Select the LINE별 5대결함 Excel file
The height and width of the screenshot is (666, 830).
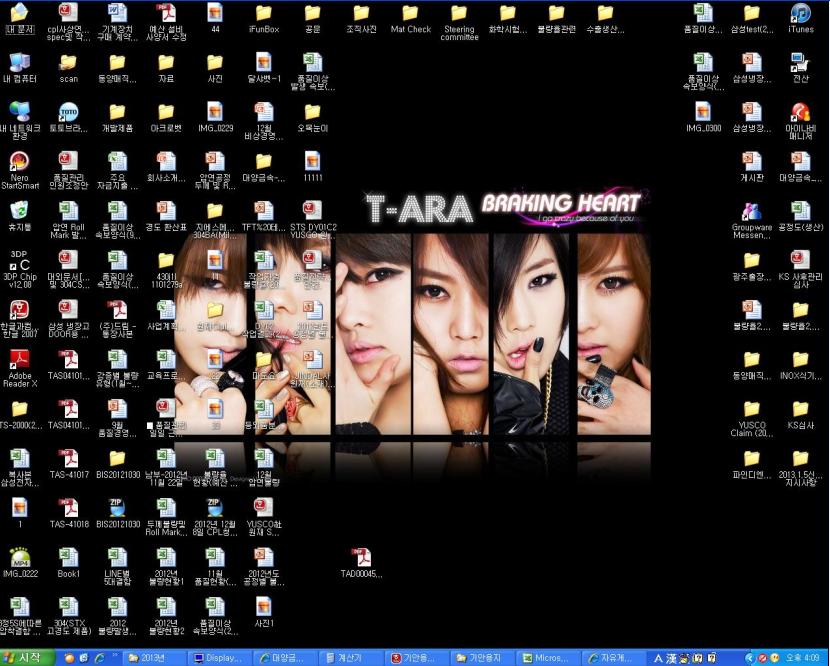[117, 566]
